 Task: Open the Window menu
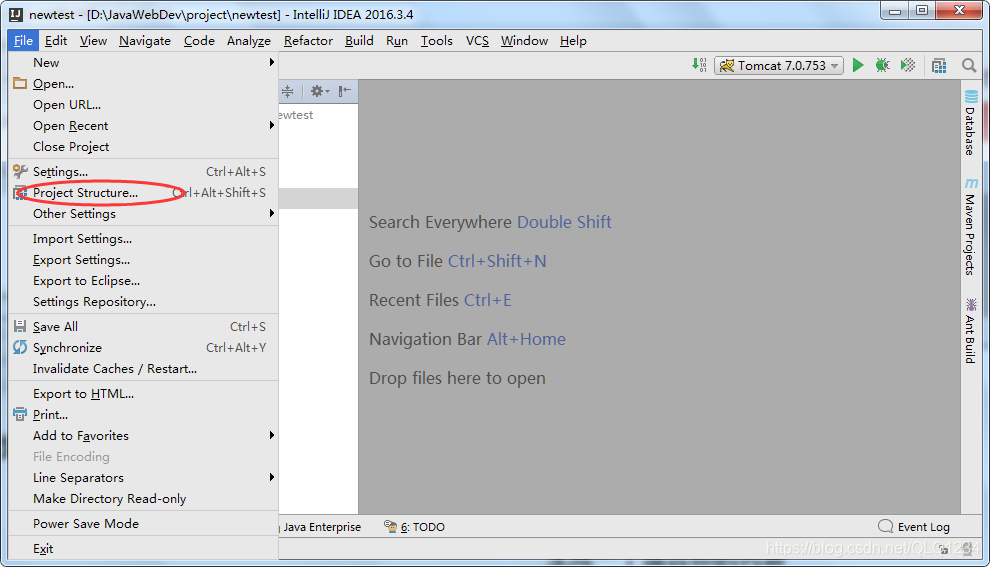524,41
